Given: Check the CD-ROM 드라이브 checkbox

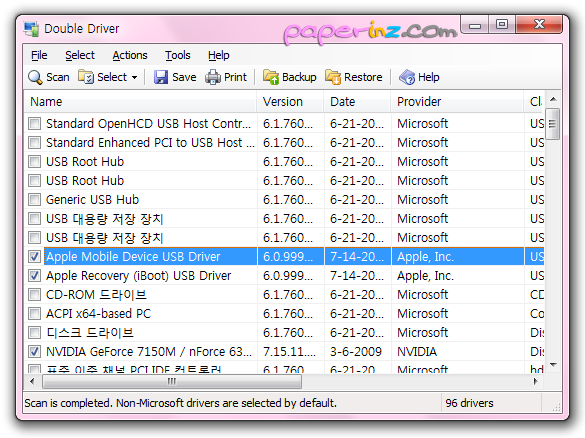Looking at the screenshot, I should coord(34,295).
